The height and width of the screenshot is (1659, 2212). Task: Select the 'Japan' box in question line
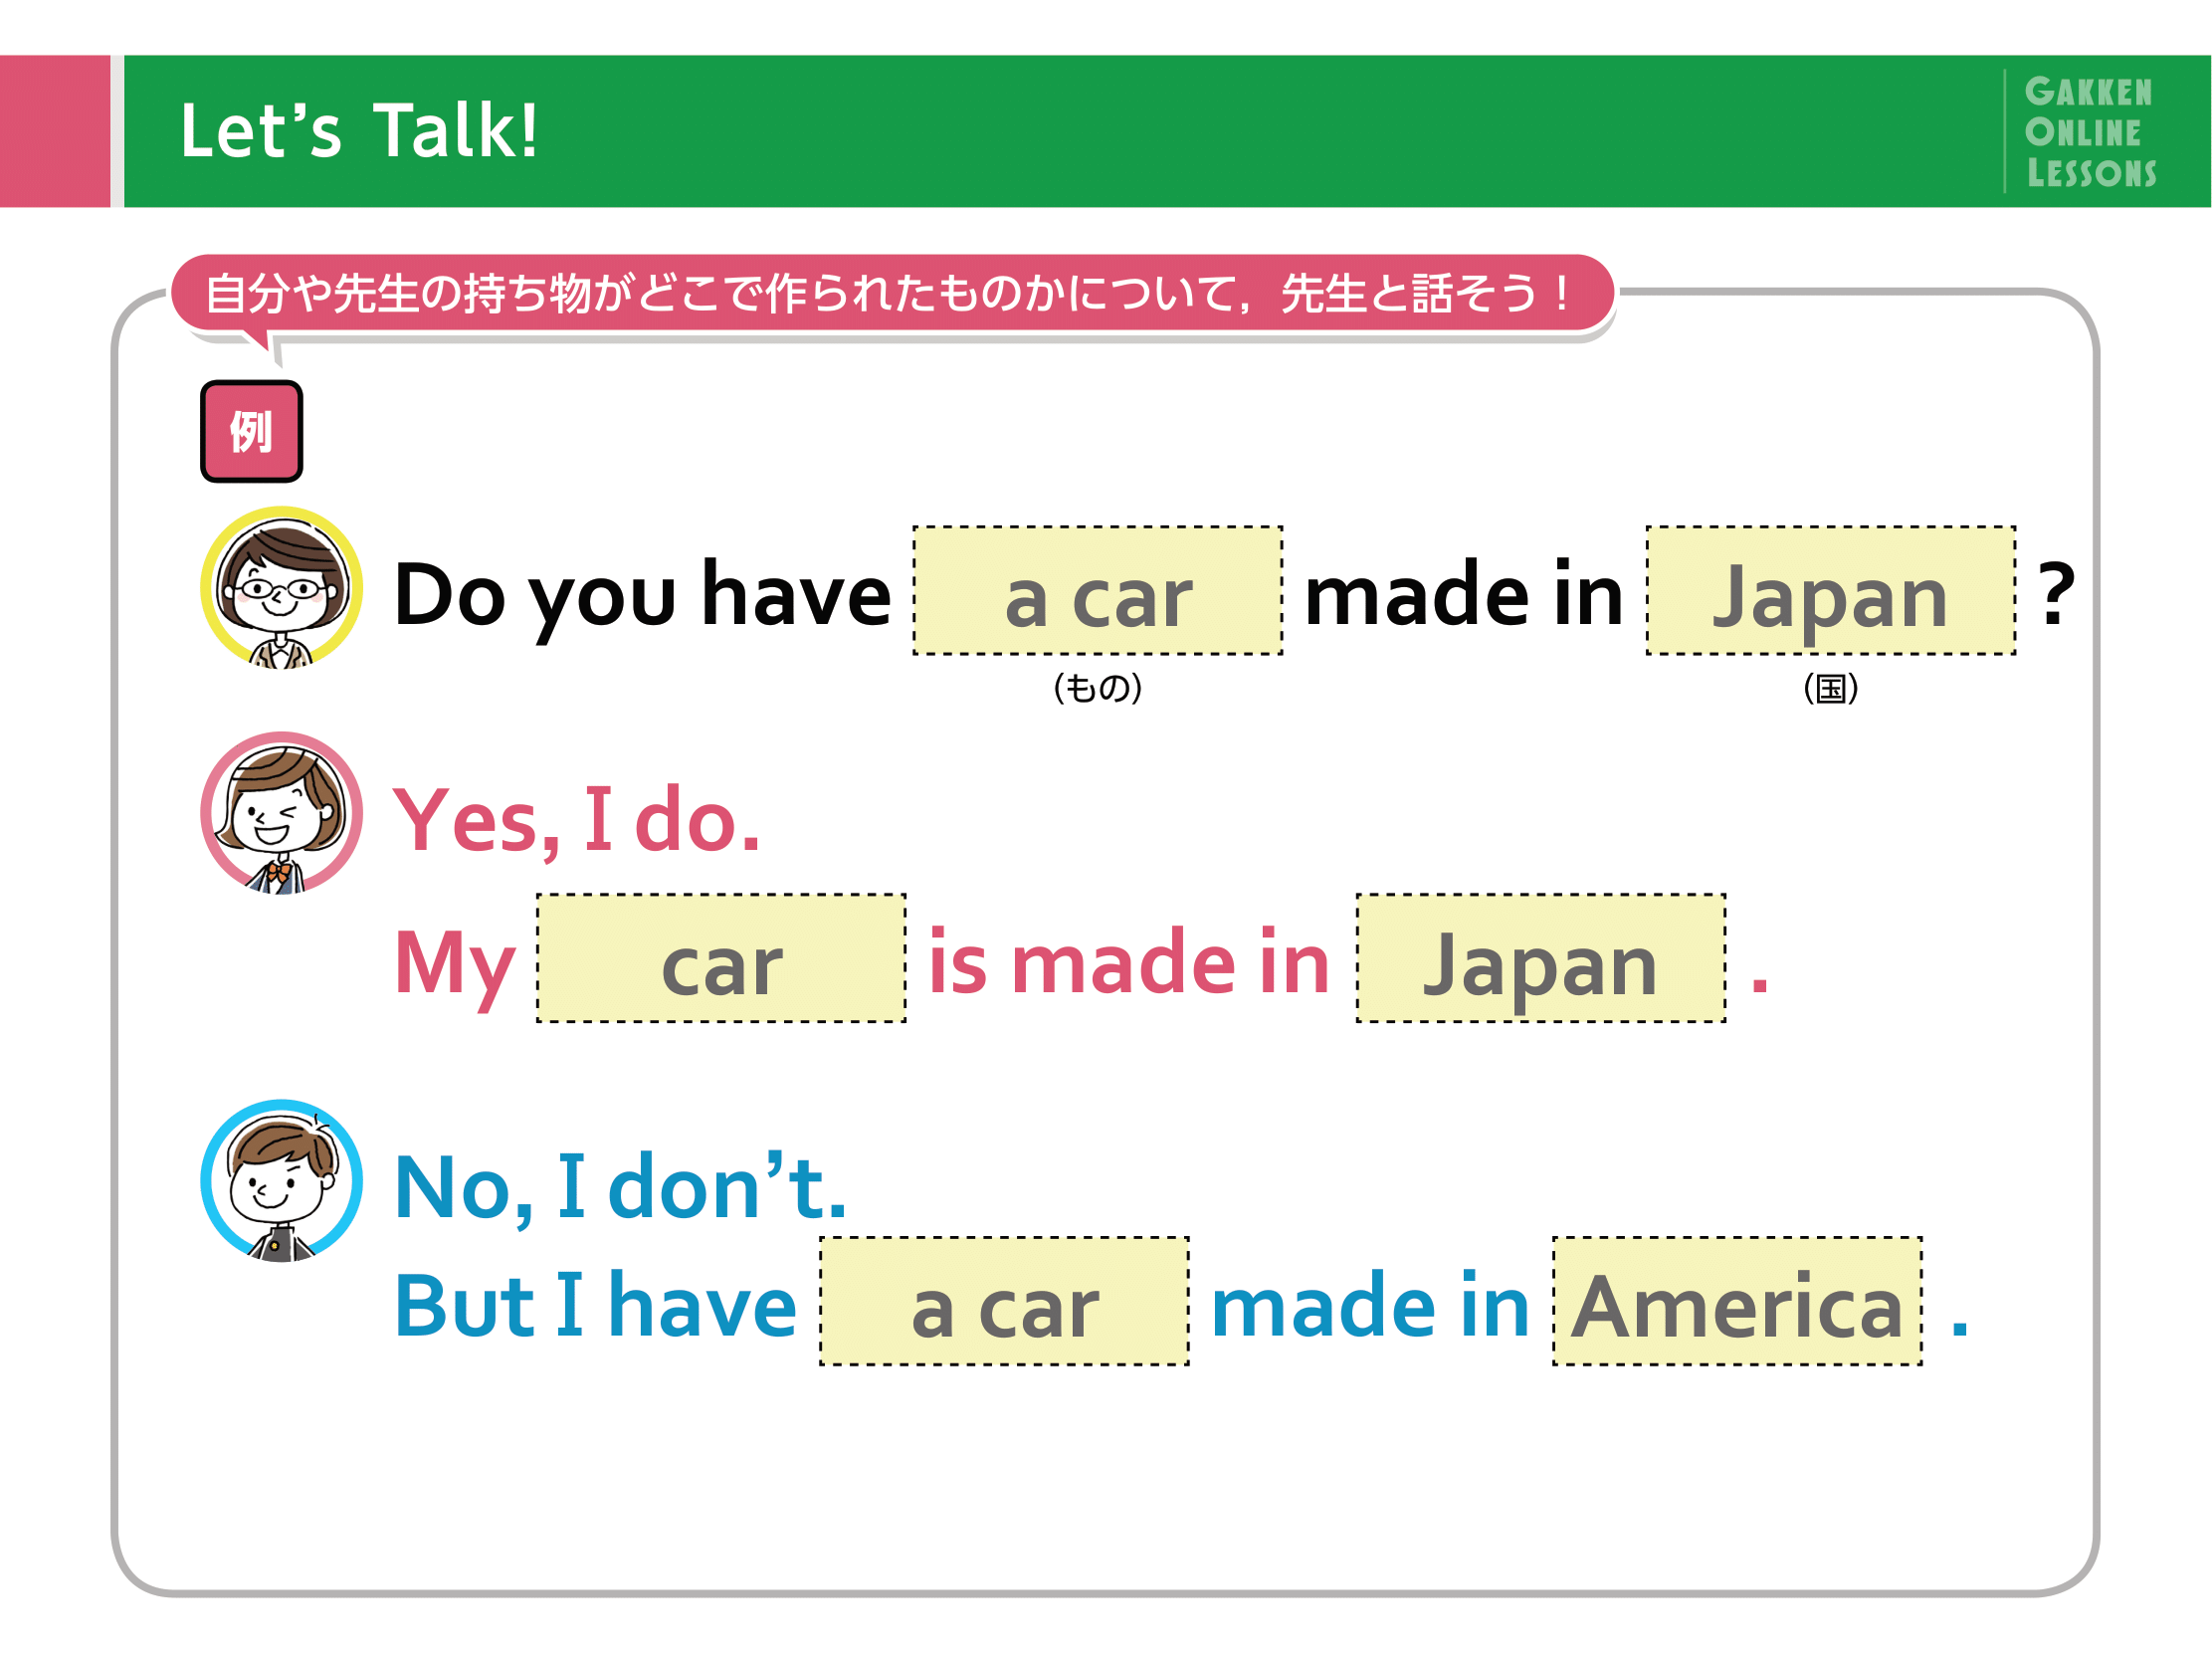pyautogui.click(x=1830, y=591)
